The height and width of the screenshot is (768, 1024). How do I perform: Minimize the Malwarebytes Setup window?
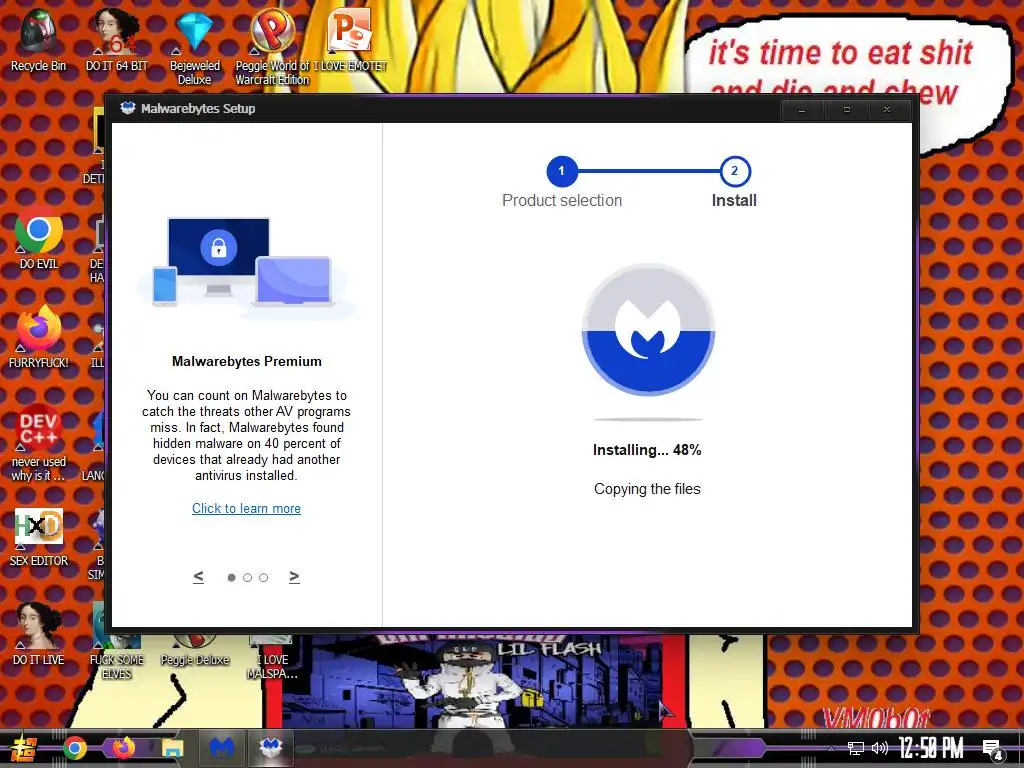click(802, 110)
